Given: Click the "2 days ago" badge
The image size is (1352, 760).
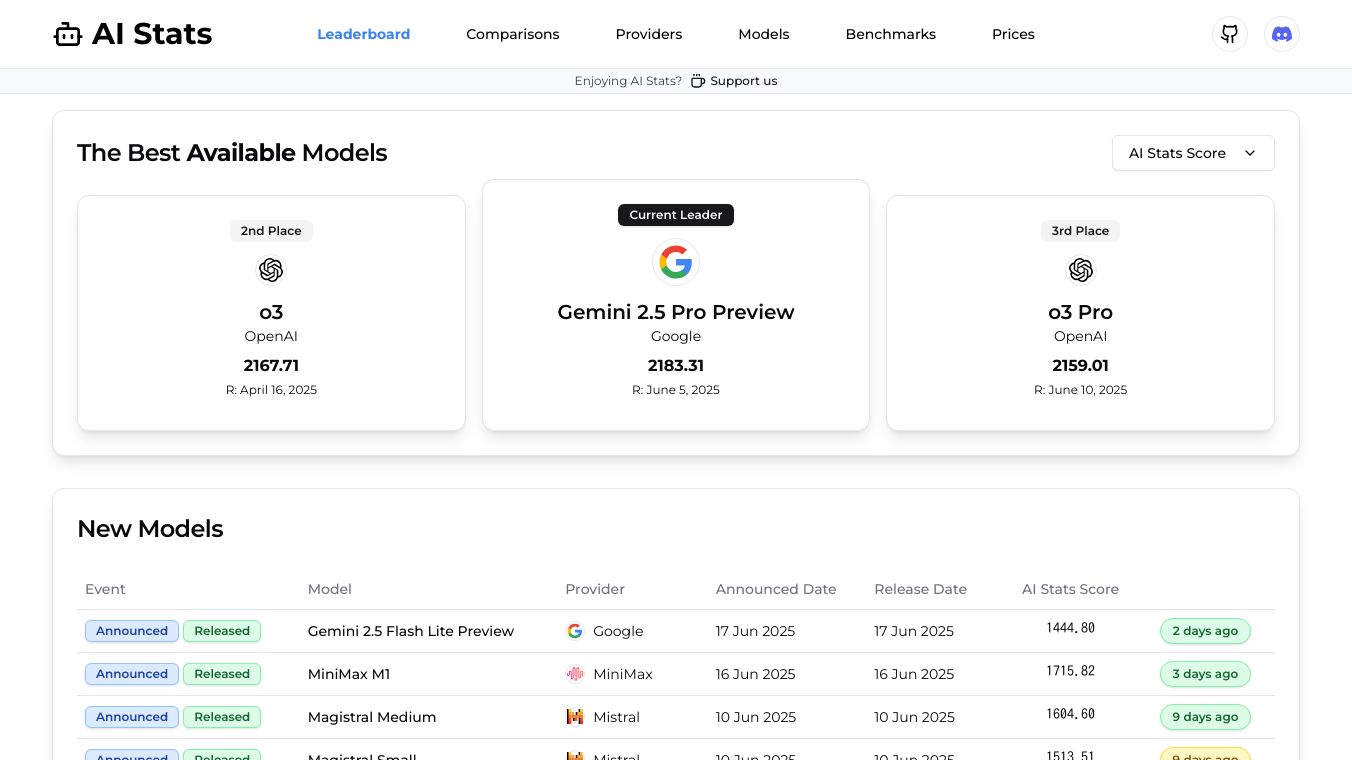Looking at the screenshot, I should 1205,631.
